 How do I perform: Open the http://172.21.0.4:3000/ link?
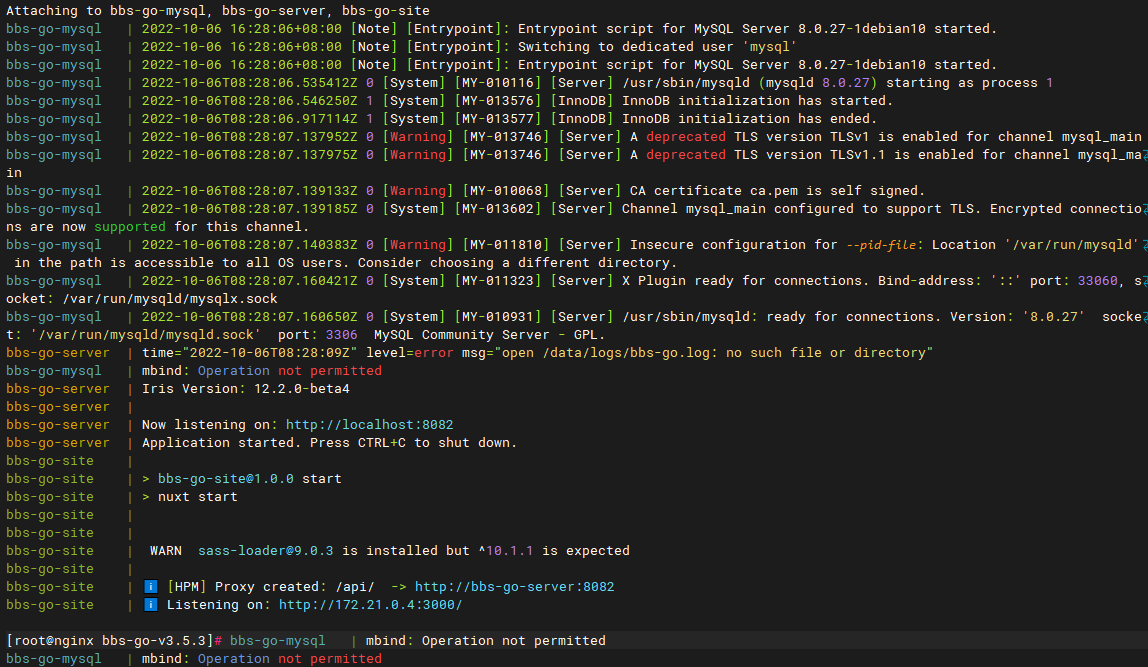tap(370, 605)
